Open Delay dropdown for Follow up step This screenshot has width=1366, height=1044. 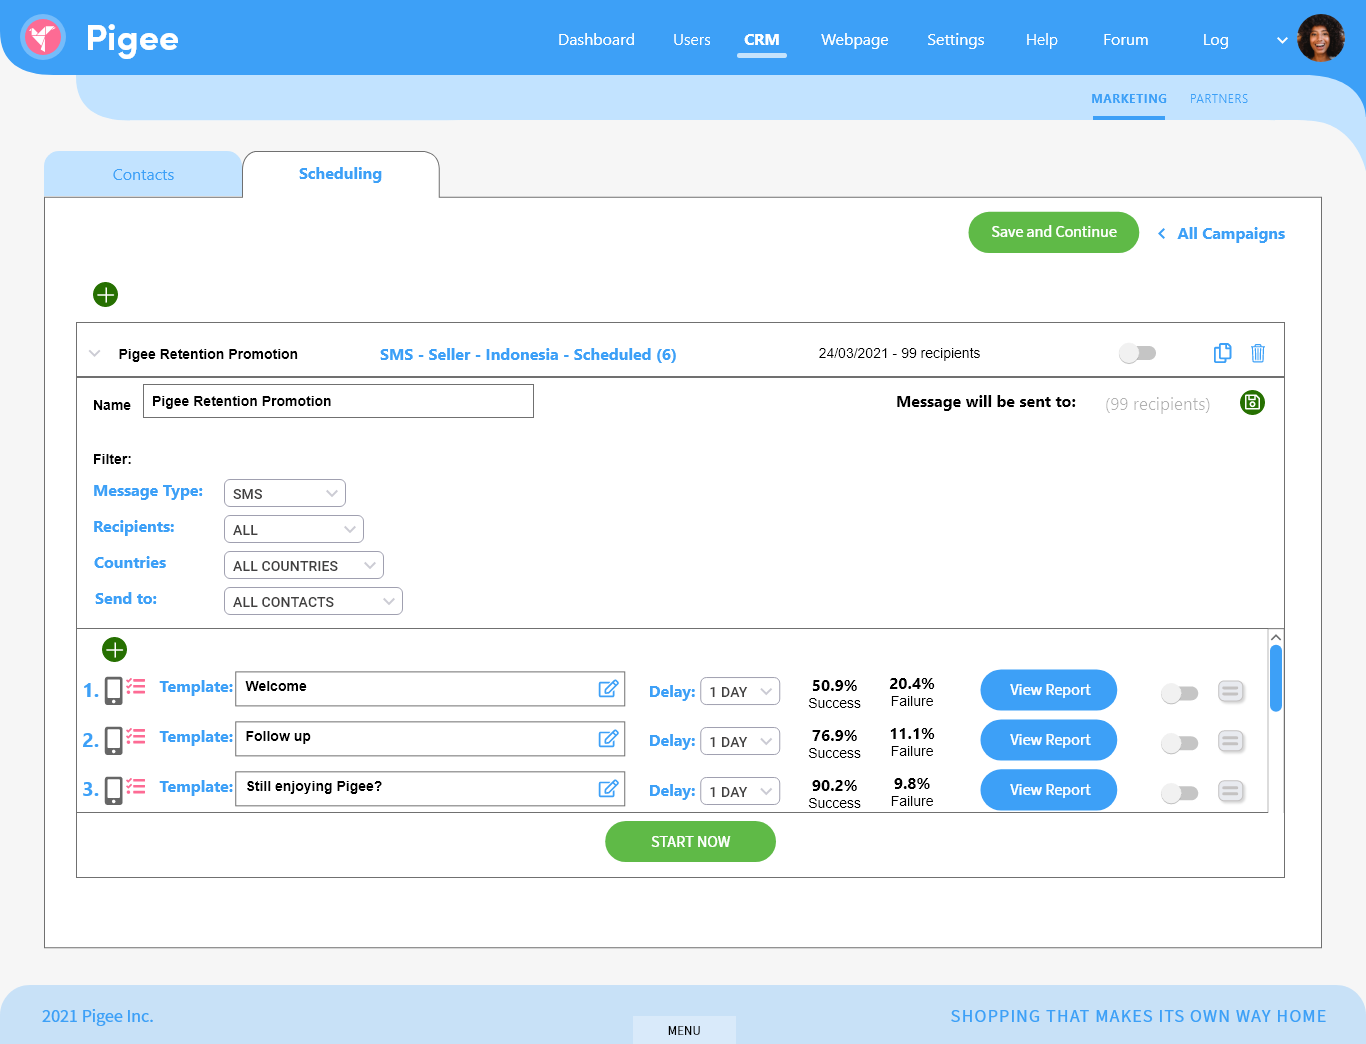740,741
